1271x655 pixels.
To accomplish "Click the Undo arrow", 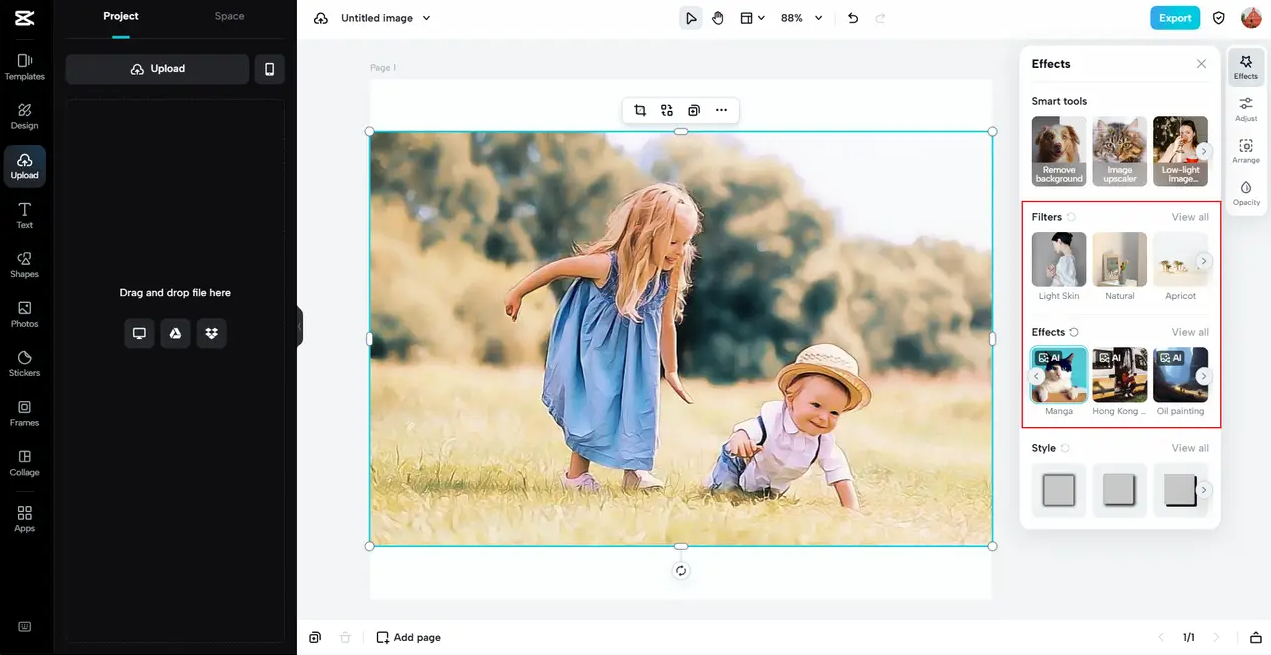I will 853,18.
